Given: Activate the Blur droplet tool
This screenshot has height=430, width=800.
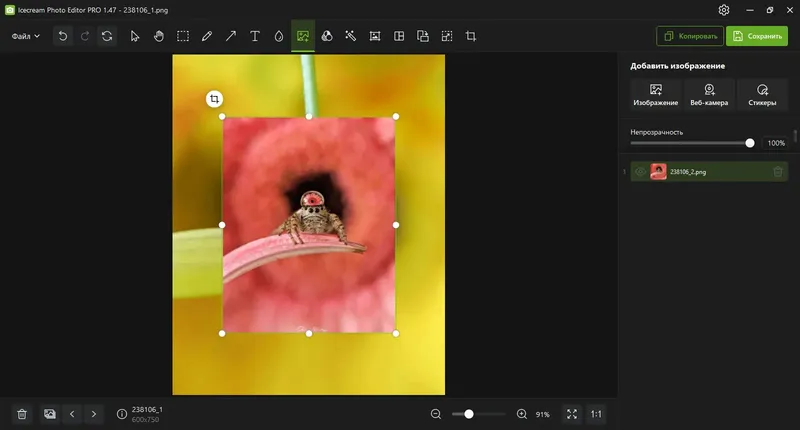Looking at the screenshot, I should tap(279, 36).
